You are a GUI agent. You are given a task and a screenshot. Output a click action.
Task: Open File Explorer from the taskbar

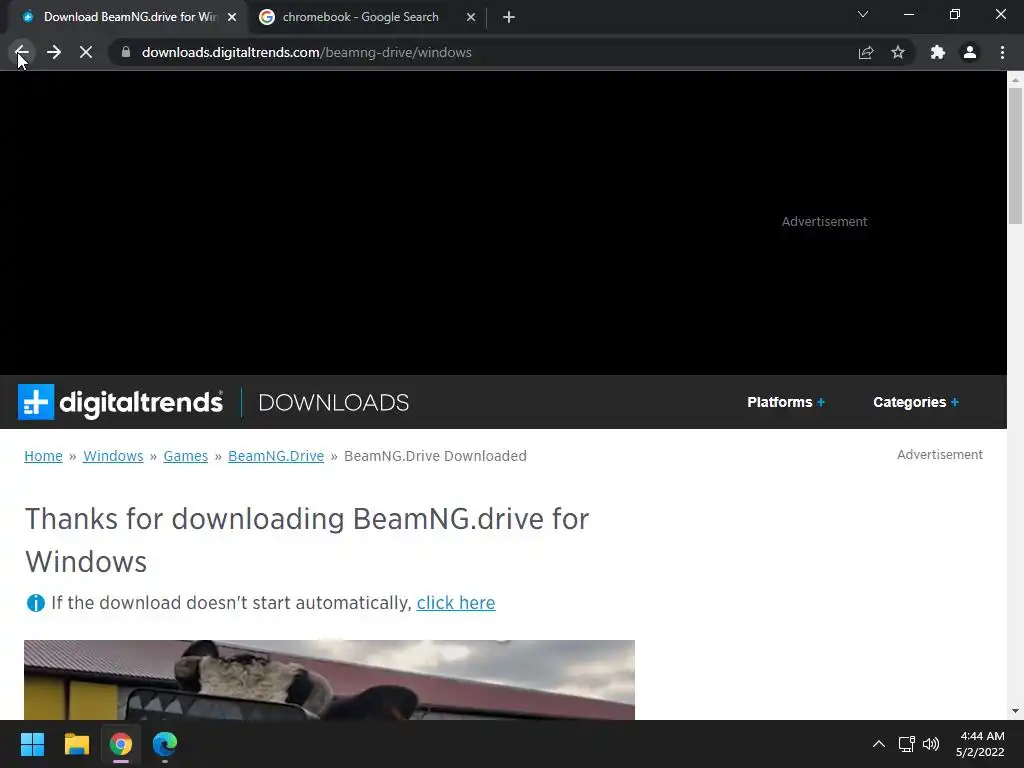coord(76,744)
